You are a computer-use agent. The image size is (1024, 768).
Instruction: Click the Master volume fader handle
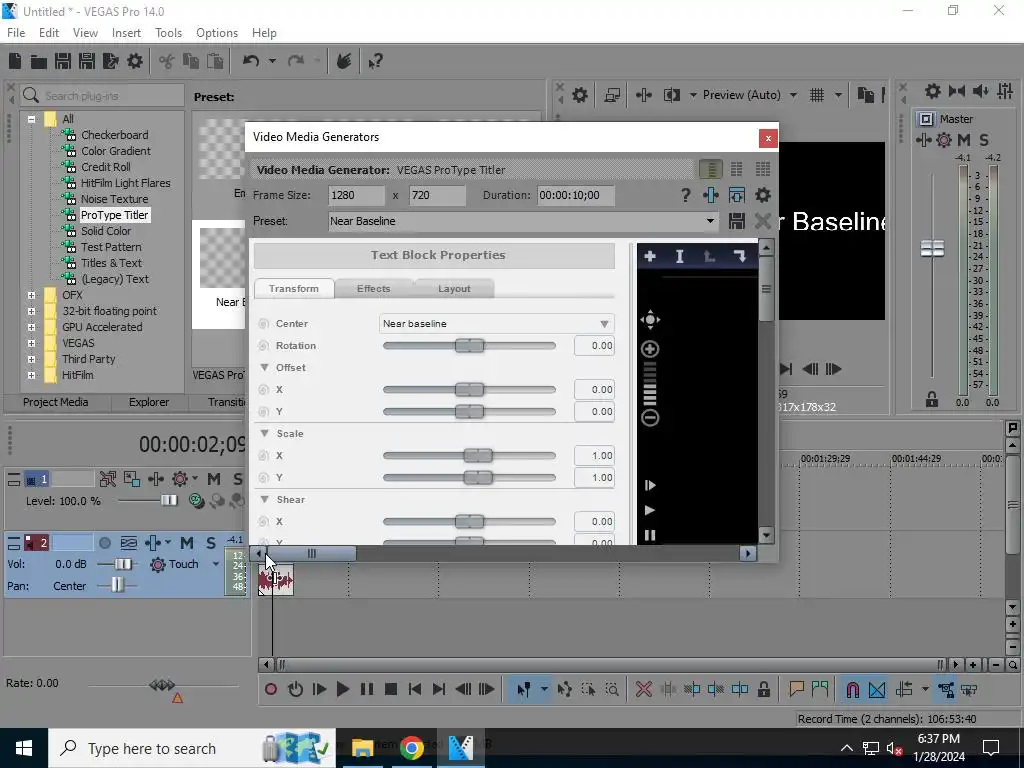(932, 249)
